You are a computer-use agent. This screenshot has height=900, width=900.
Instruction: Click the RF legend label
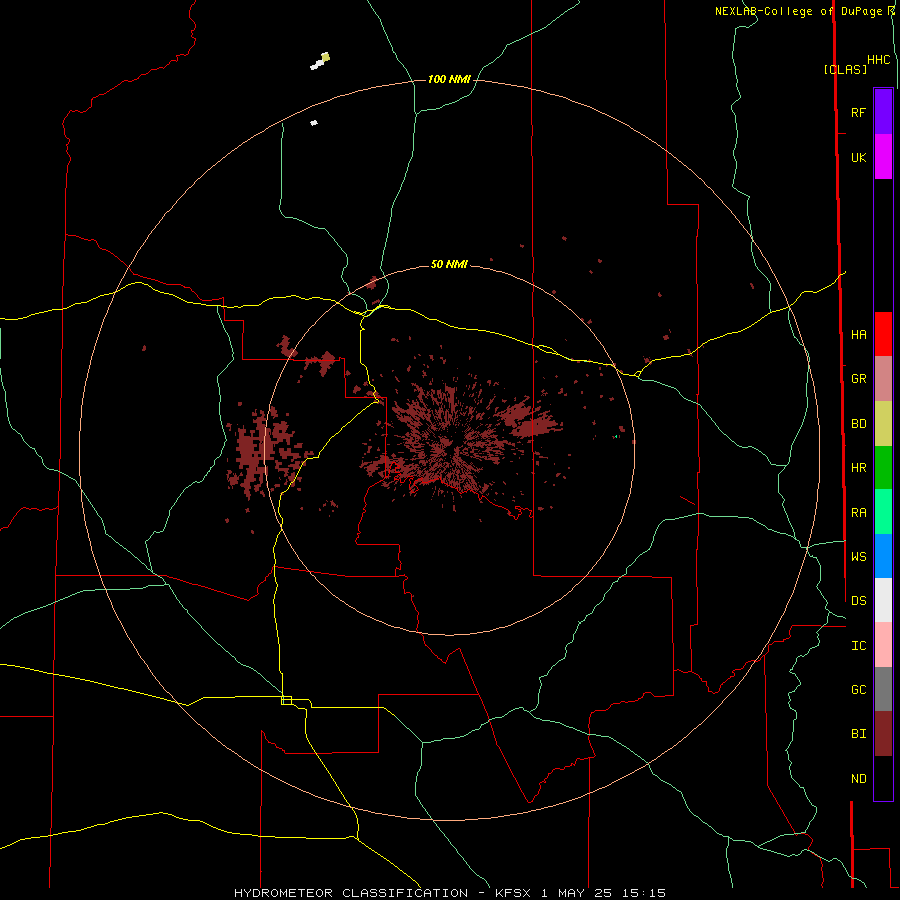(858, 113)
